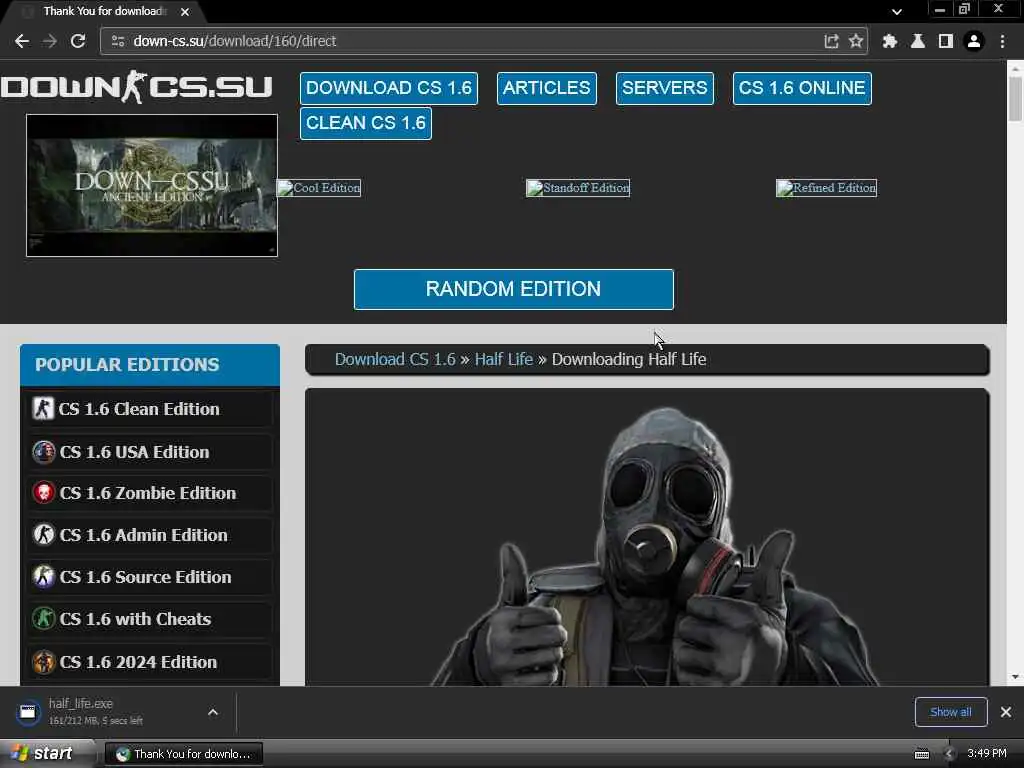Click Show all downloads button
The image size is (1024, 768).
tap(951, 712)
